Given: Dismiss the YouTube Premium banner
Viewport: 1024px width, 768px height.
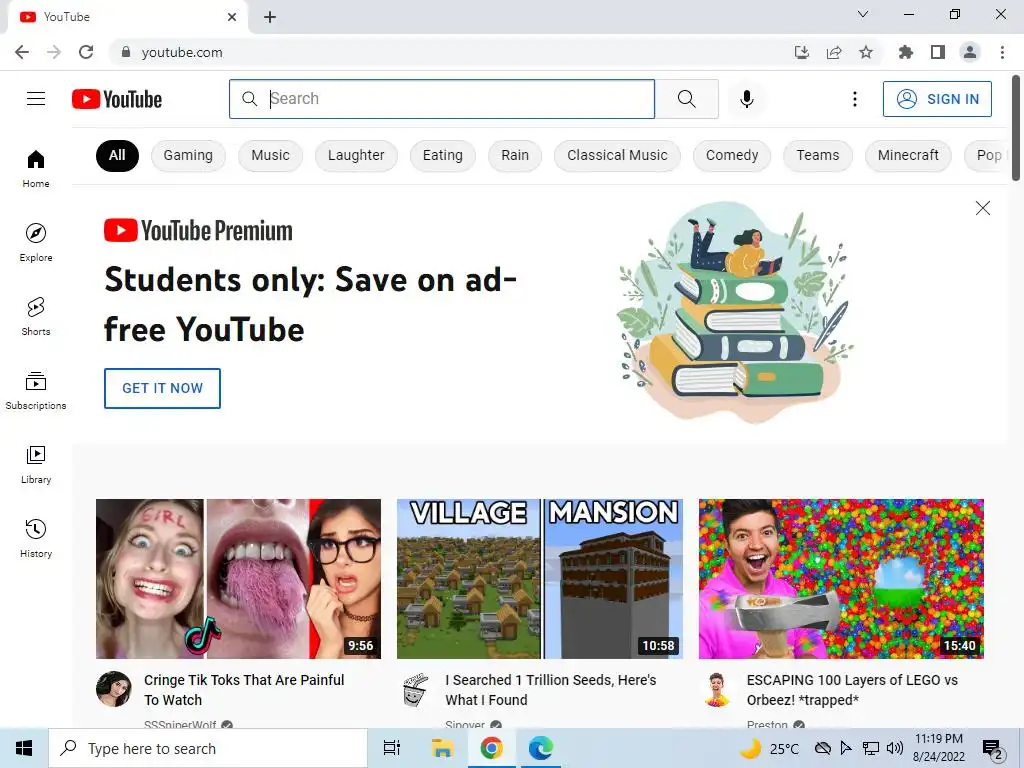Looking at the screenshot, I should [982, 208].
